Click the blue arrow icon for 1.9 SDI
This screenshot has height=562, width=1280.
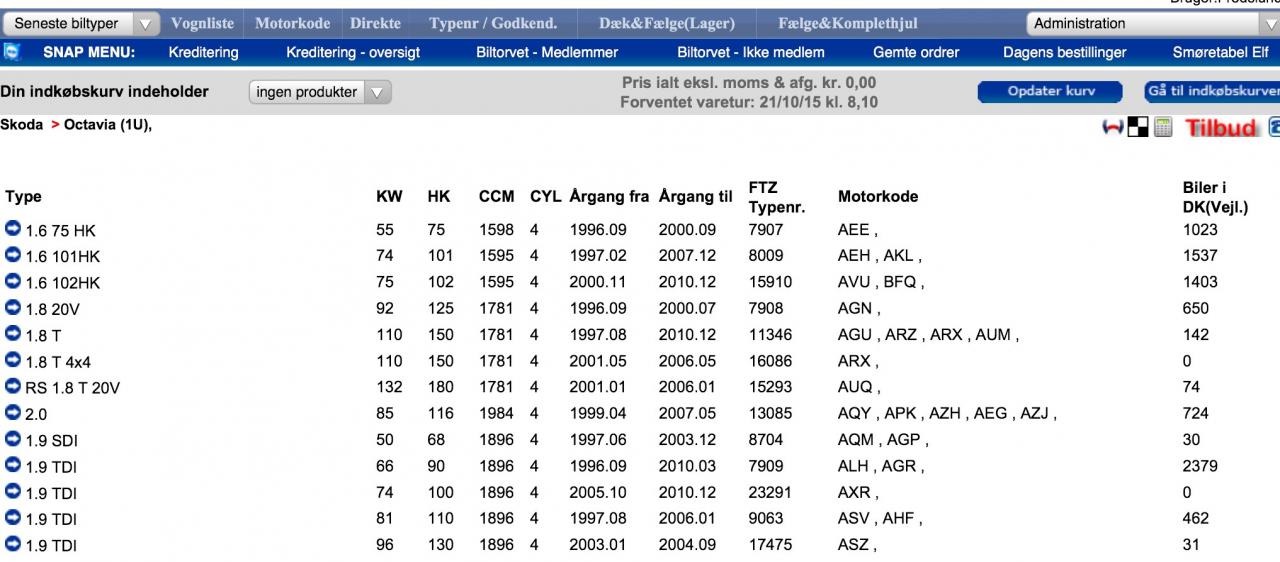coord(13,439)
